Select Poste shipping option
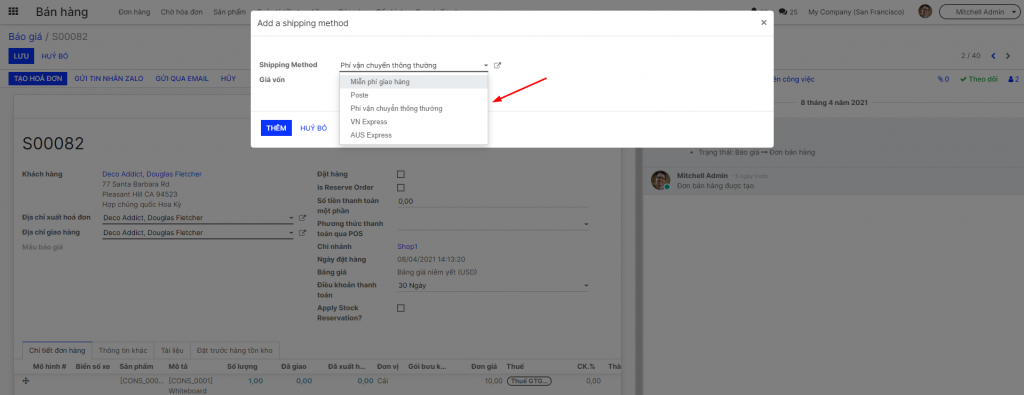The height and width of the screenshot is (395, 1024). (413, 95)
